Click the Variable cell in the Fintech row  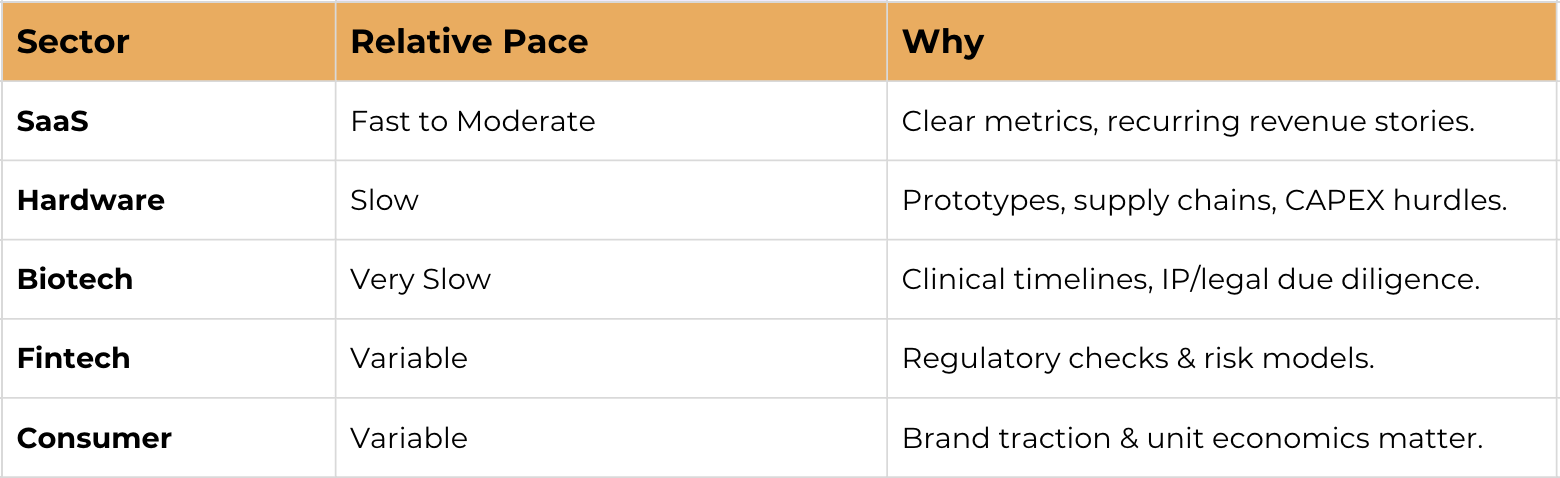click(611, 358)
